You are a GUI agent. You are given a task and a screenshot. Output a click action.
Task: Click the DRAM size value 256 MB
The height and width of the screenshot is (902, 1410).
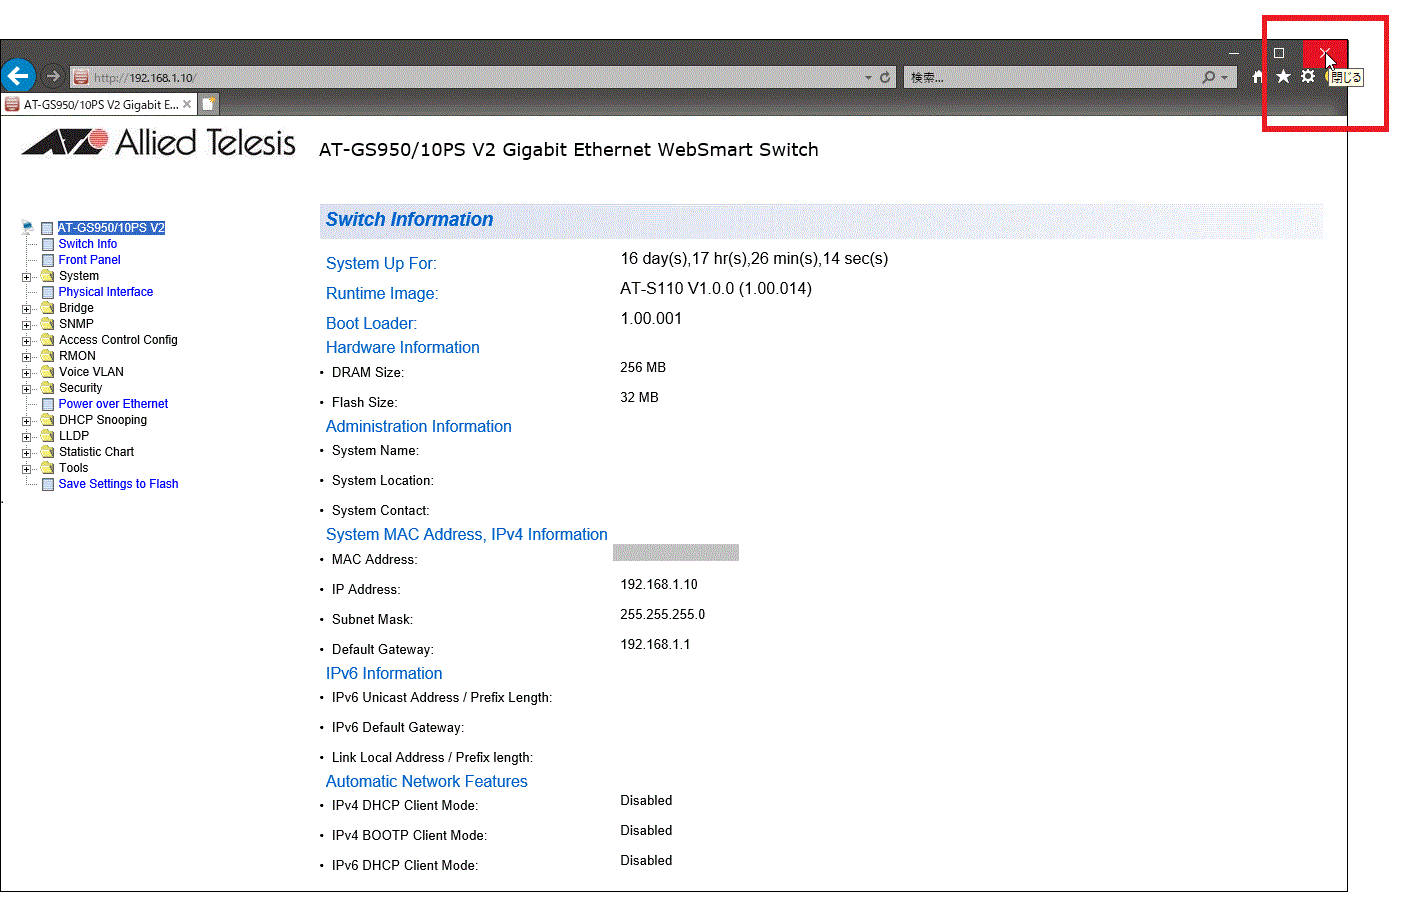[643, 368]
